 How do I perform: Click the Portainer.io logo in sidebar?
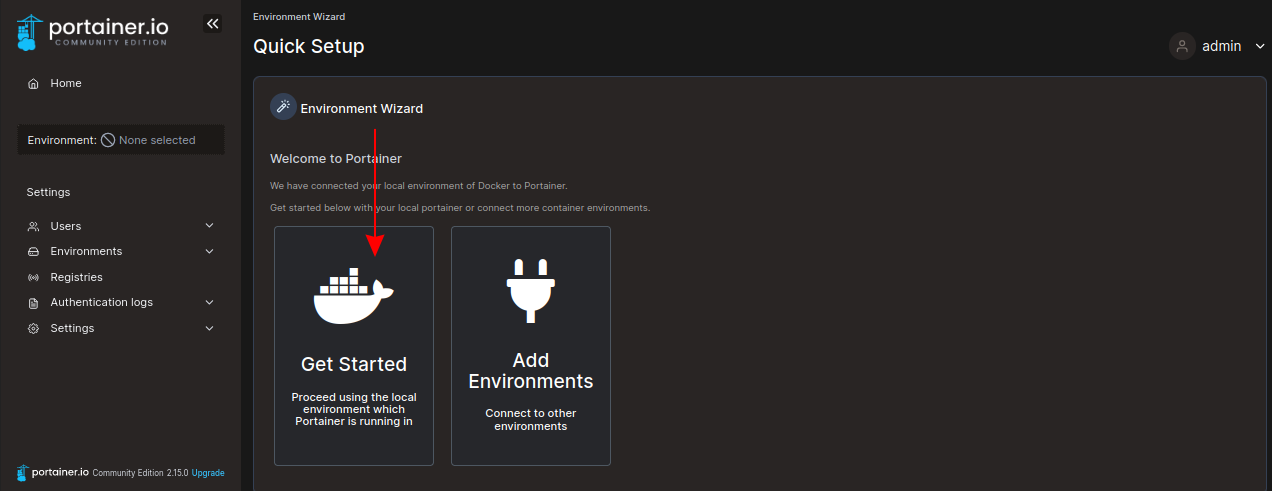click(92, 30)
